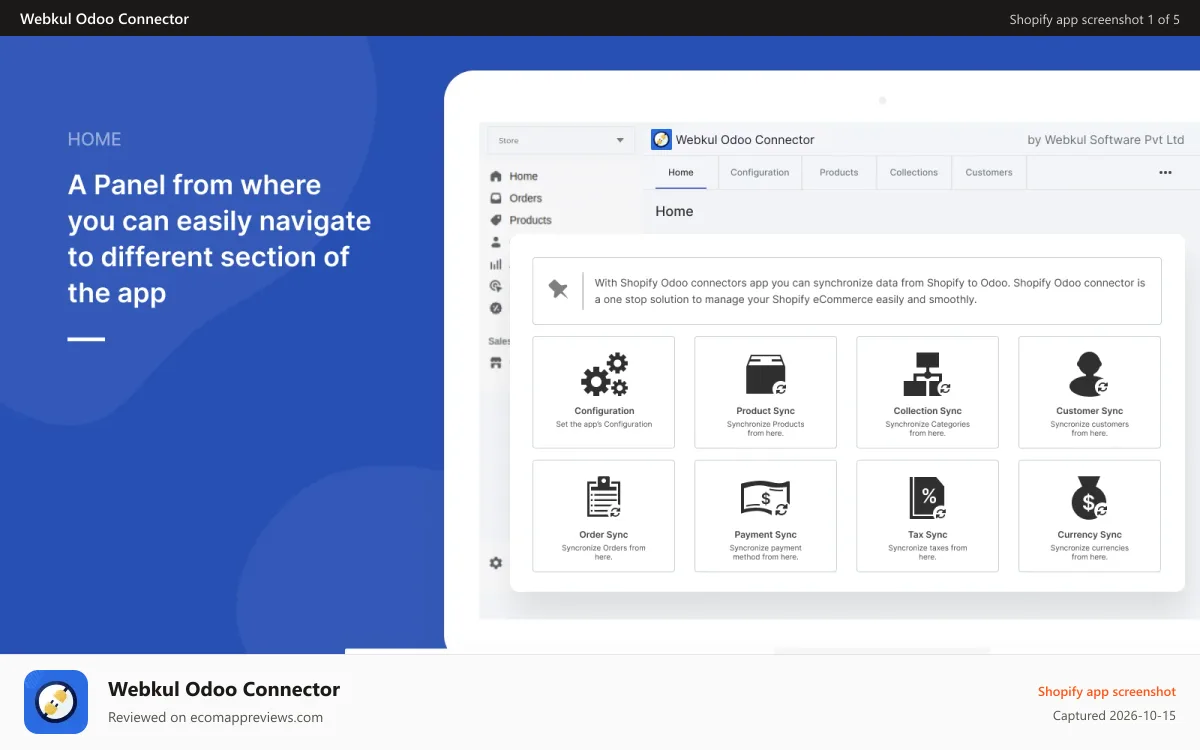Click the pin icon in the info banner
This screenshot has width=1200, height=750.
558,289
